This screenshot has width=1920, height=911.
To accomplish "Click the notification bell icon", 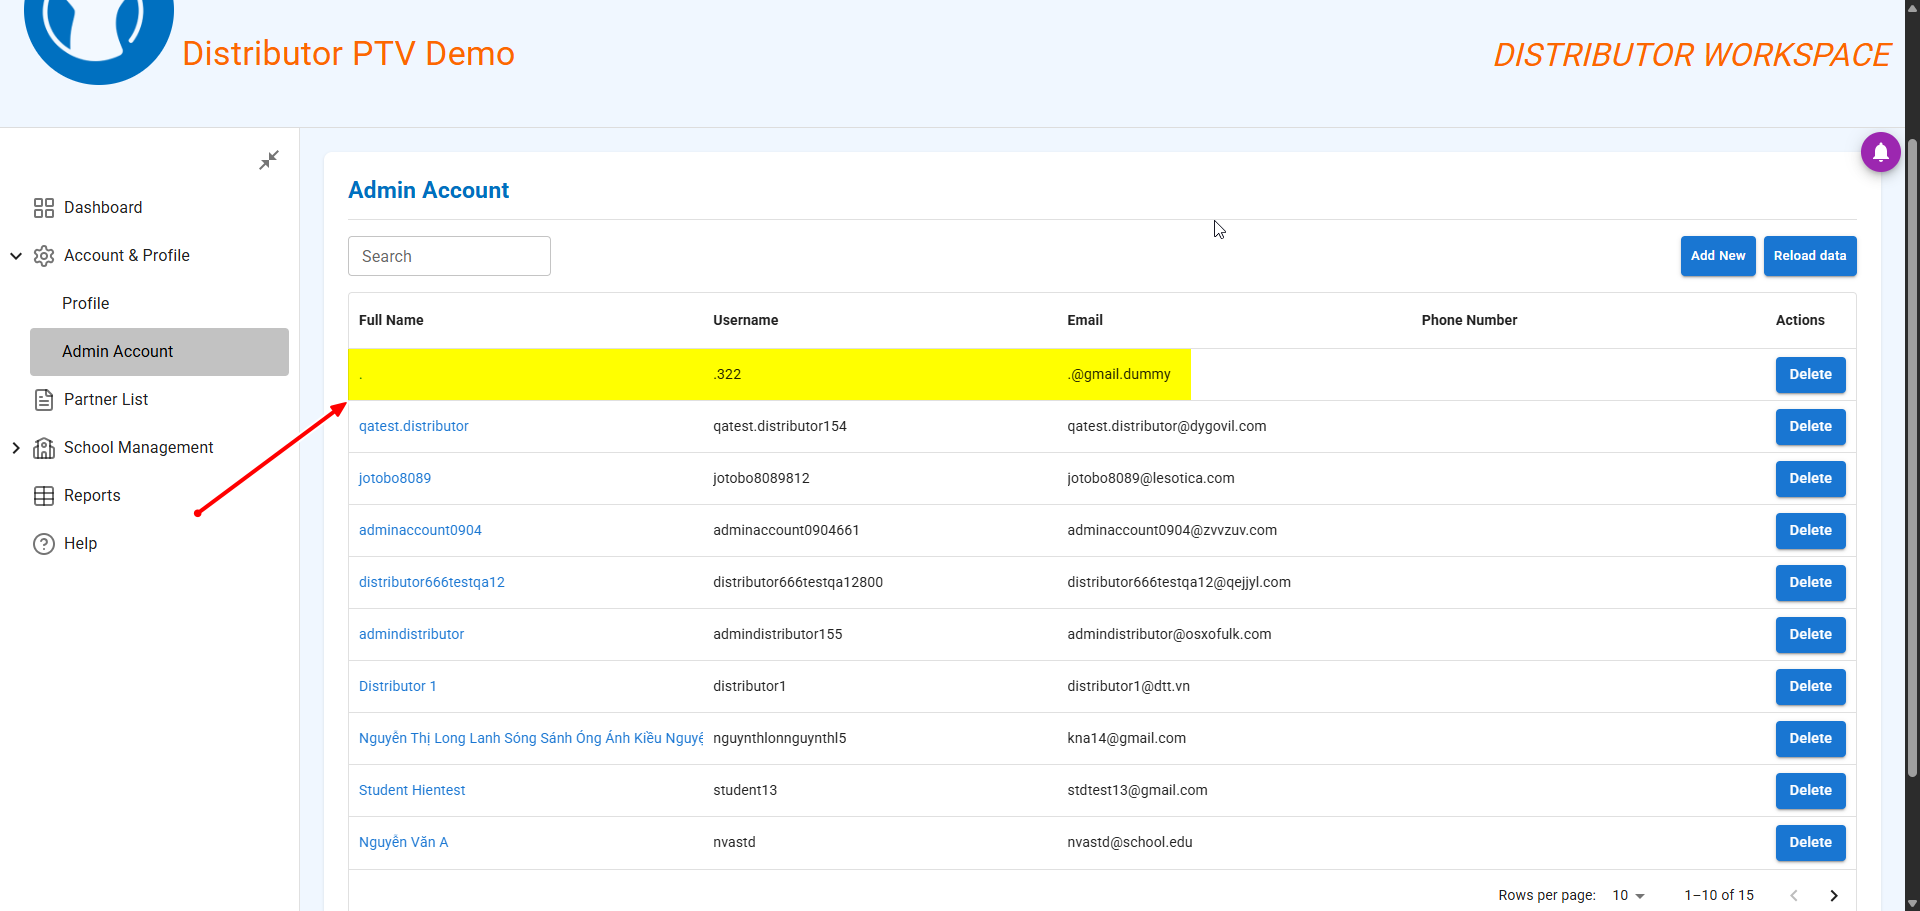I will point(1880,152).
